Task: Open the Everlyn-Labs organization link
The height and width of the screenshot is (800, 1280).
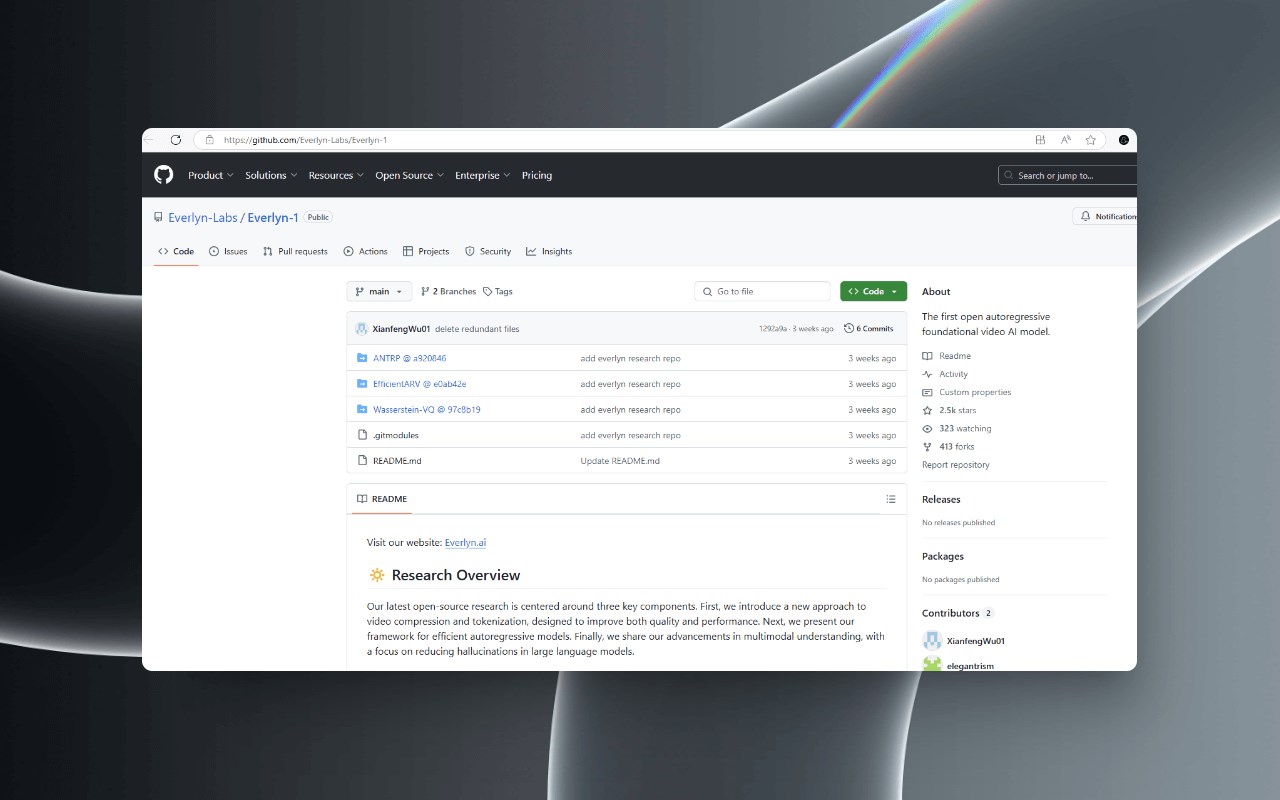Action: 203,217
